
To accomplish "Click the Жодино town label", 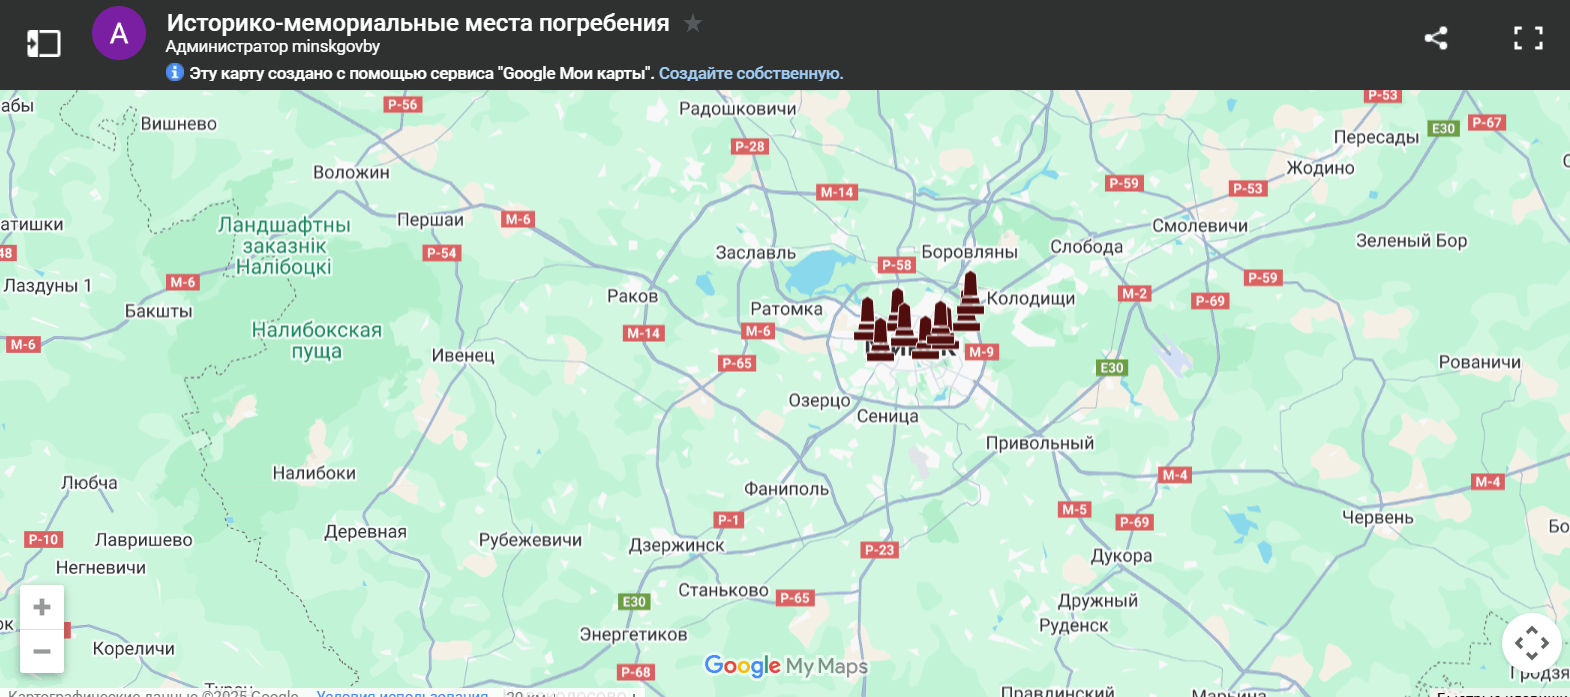I will [x=1320, y=168].
